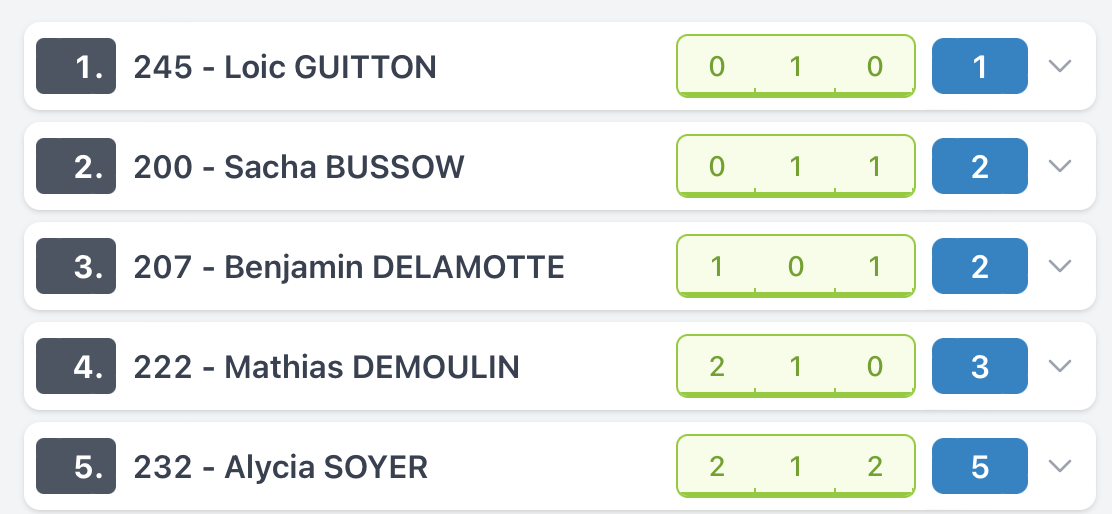Click Sacha BUSSOW's green score box 0 1 1
Image resolution: width=1112 pixels, height=514 pixels.
pos(796,166)
